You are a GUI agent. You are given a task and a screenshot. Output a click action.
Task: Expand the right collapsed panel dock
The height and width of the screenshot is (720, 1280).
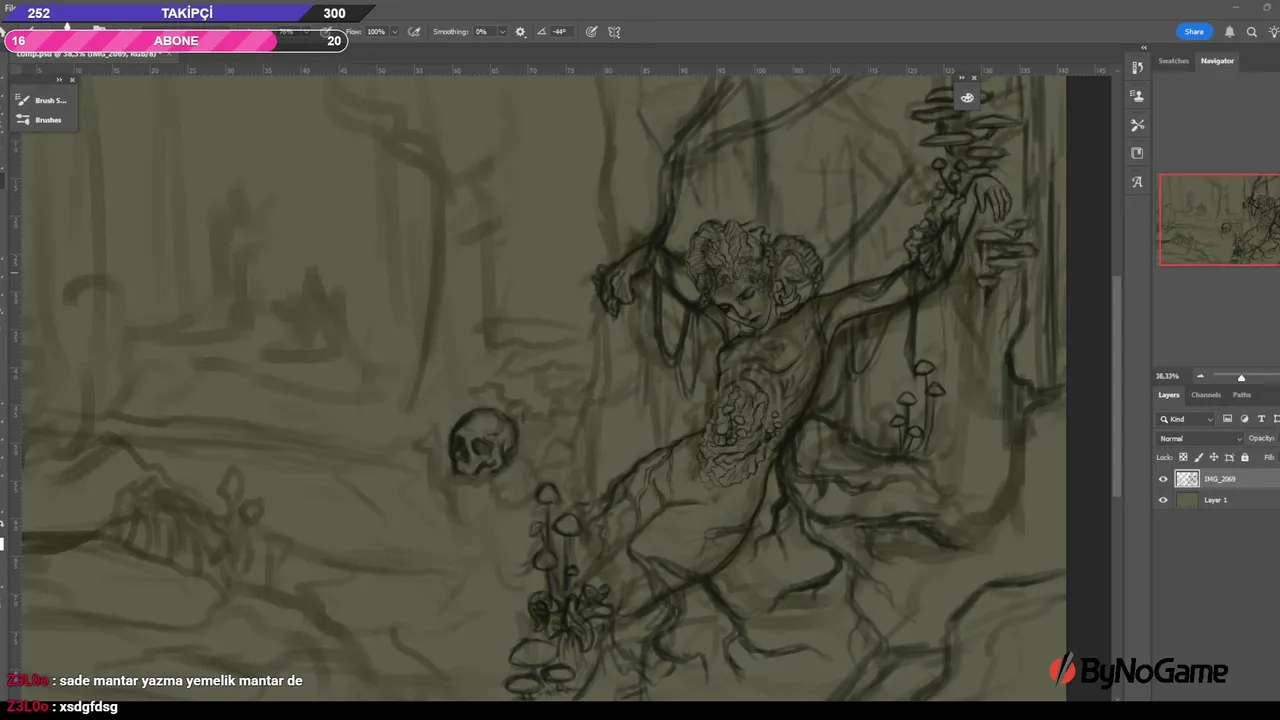pyautogui.click(x=1143, y=48)
